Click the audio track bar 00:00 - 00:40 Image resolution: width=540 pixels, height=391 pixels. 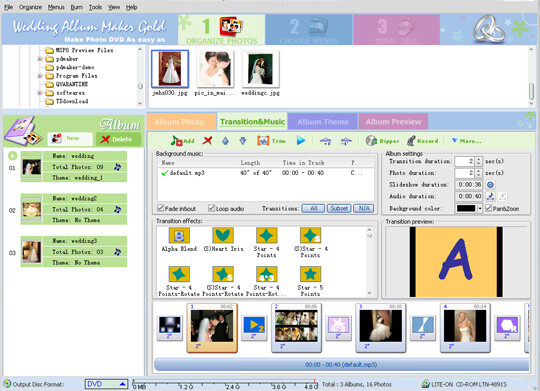(x=342, y=364)
